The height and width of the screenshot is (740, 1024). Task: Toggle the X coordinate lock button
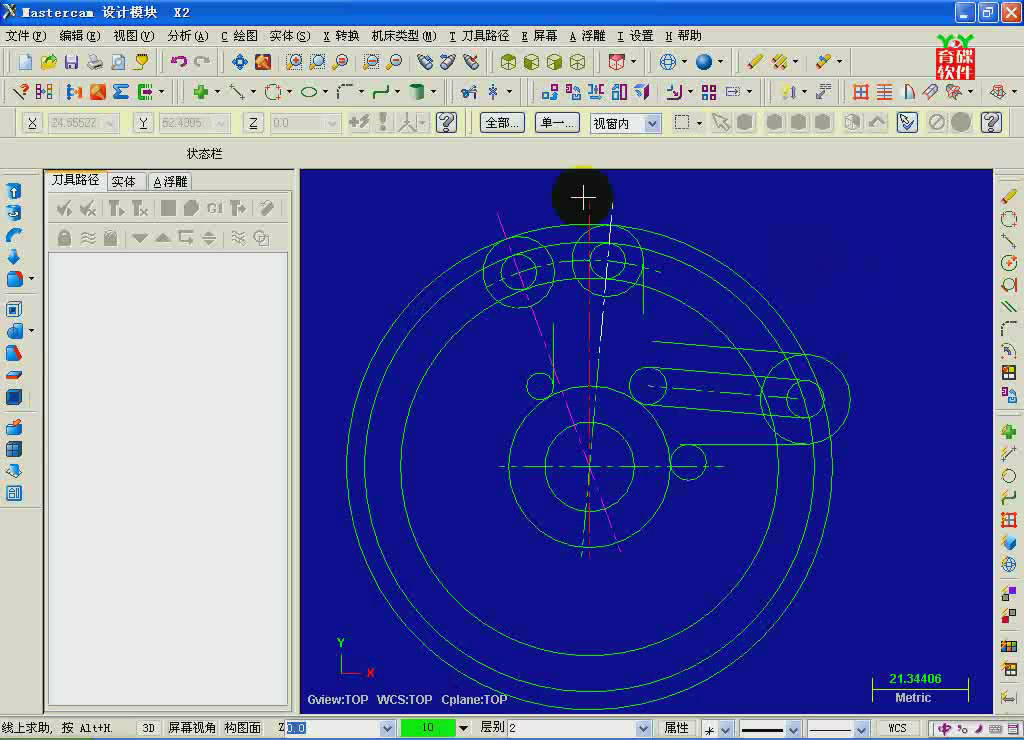click(32, 123)
